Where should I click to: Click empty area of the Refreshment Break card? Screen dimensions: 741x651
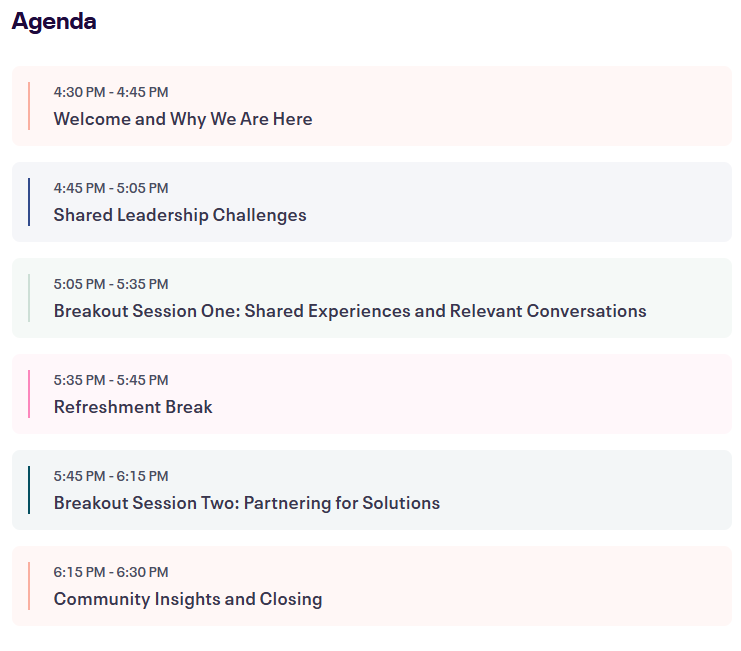(x=473, y=394)
